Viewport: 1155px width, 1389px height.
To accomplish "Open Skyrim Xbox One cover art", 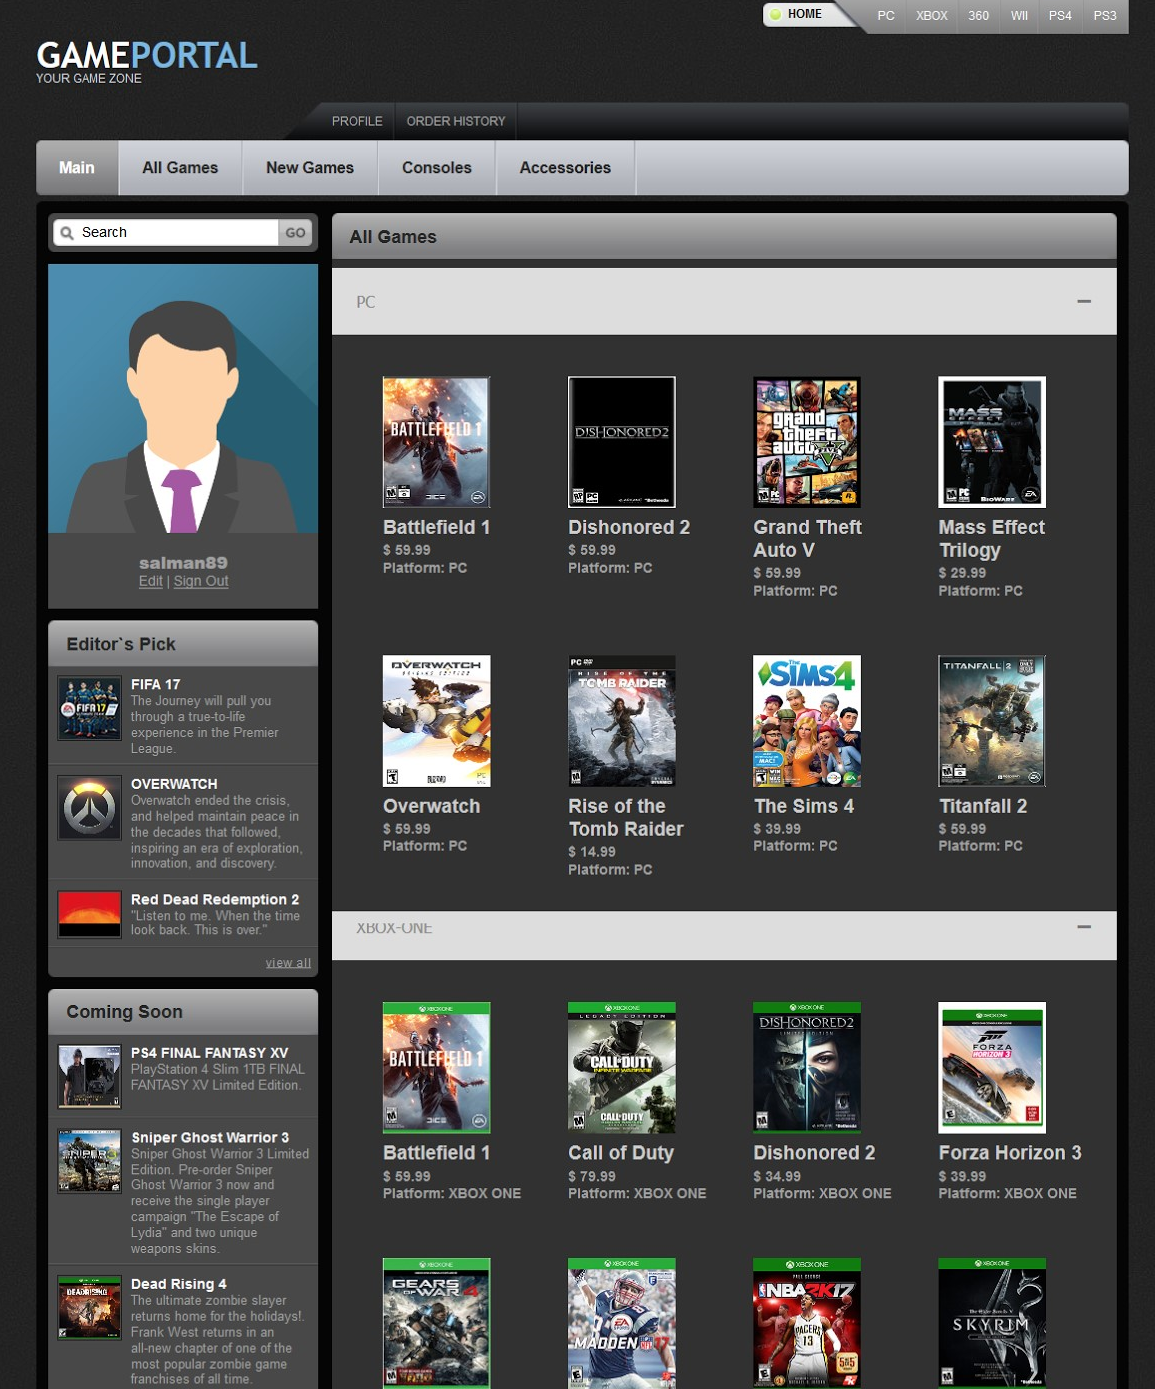I will click(x=991, y=1323).
